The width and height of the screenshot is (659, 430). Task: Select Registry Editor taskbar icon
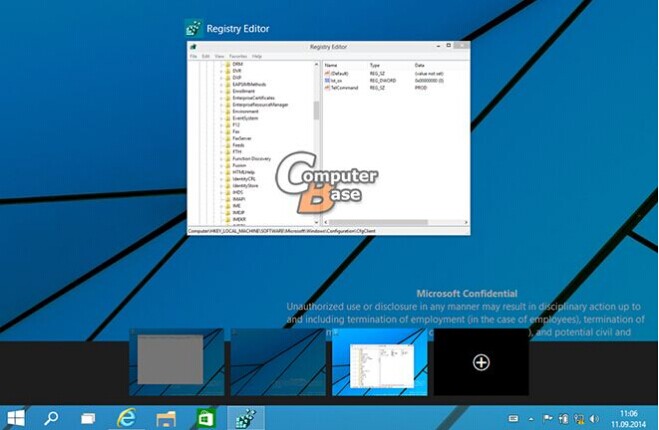(x=246, y=418)
